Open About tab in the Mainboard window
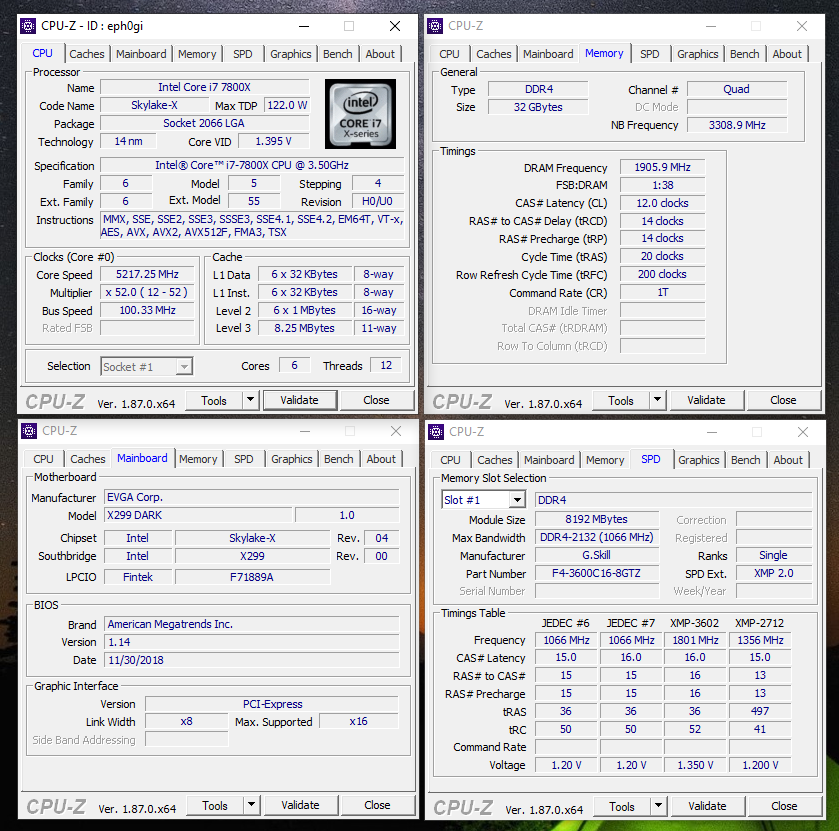 click(381, 459)
